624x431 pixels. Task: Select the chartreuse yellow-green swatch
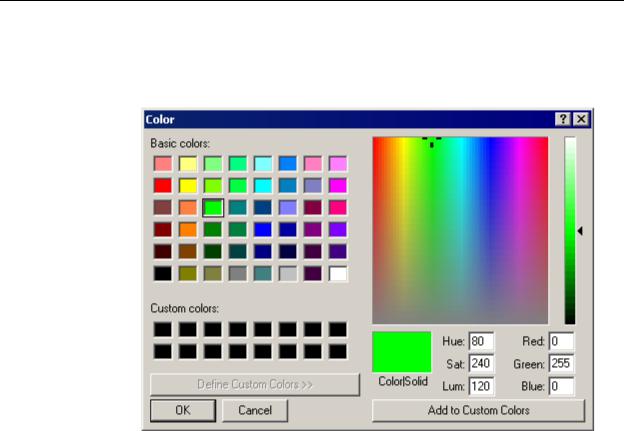(213, 185)
